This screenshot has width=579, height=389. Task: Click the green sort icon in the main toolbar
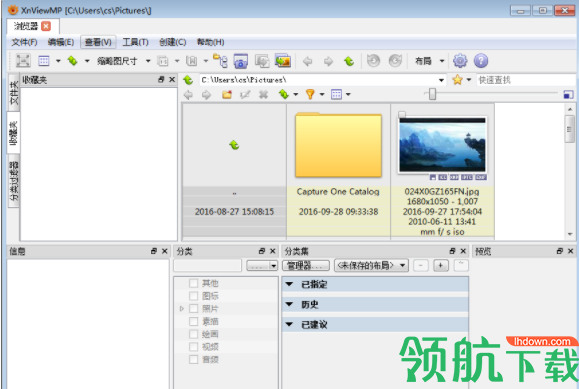click(x=73, y=61)
